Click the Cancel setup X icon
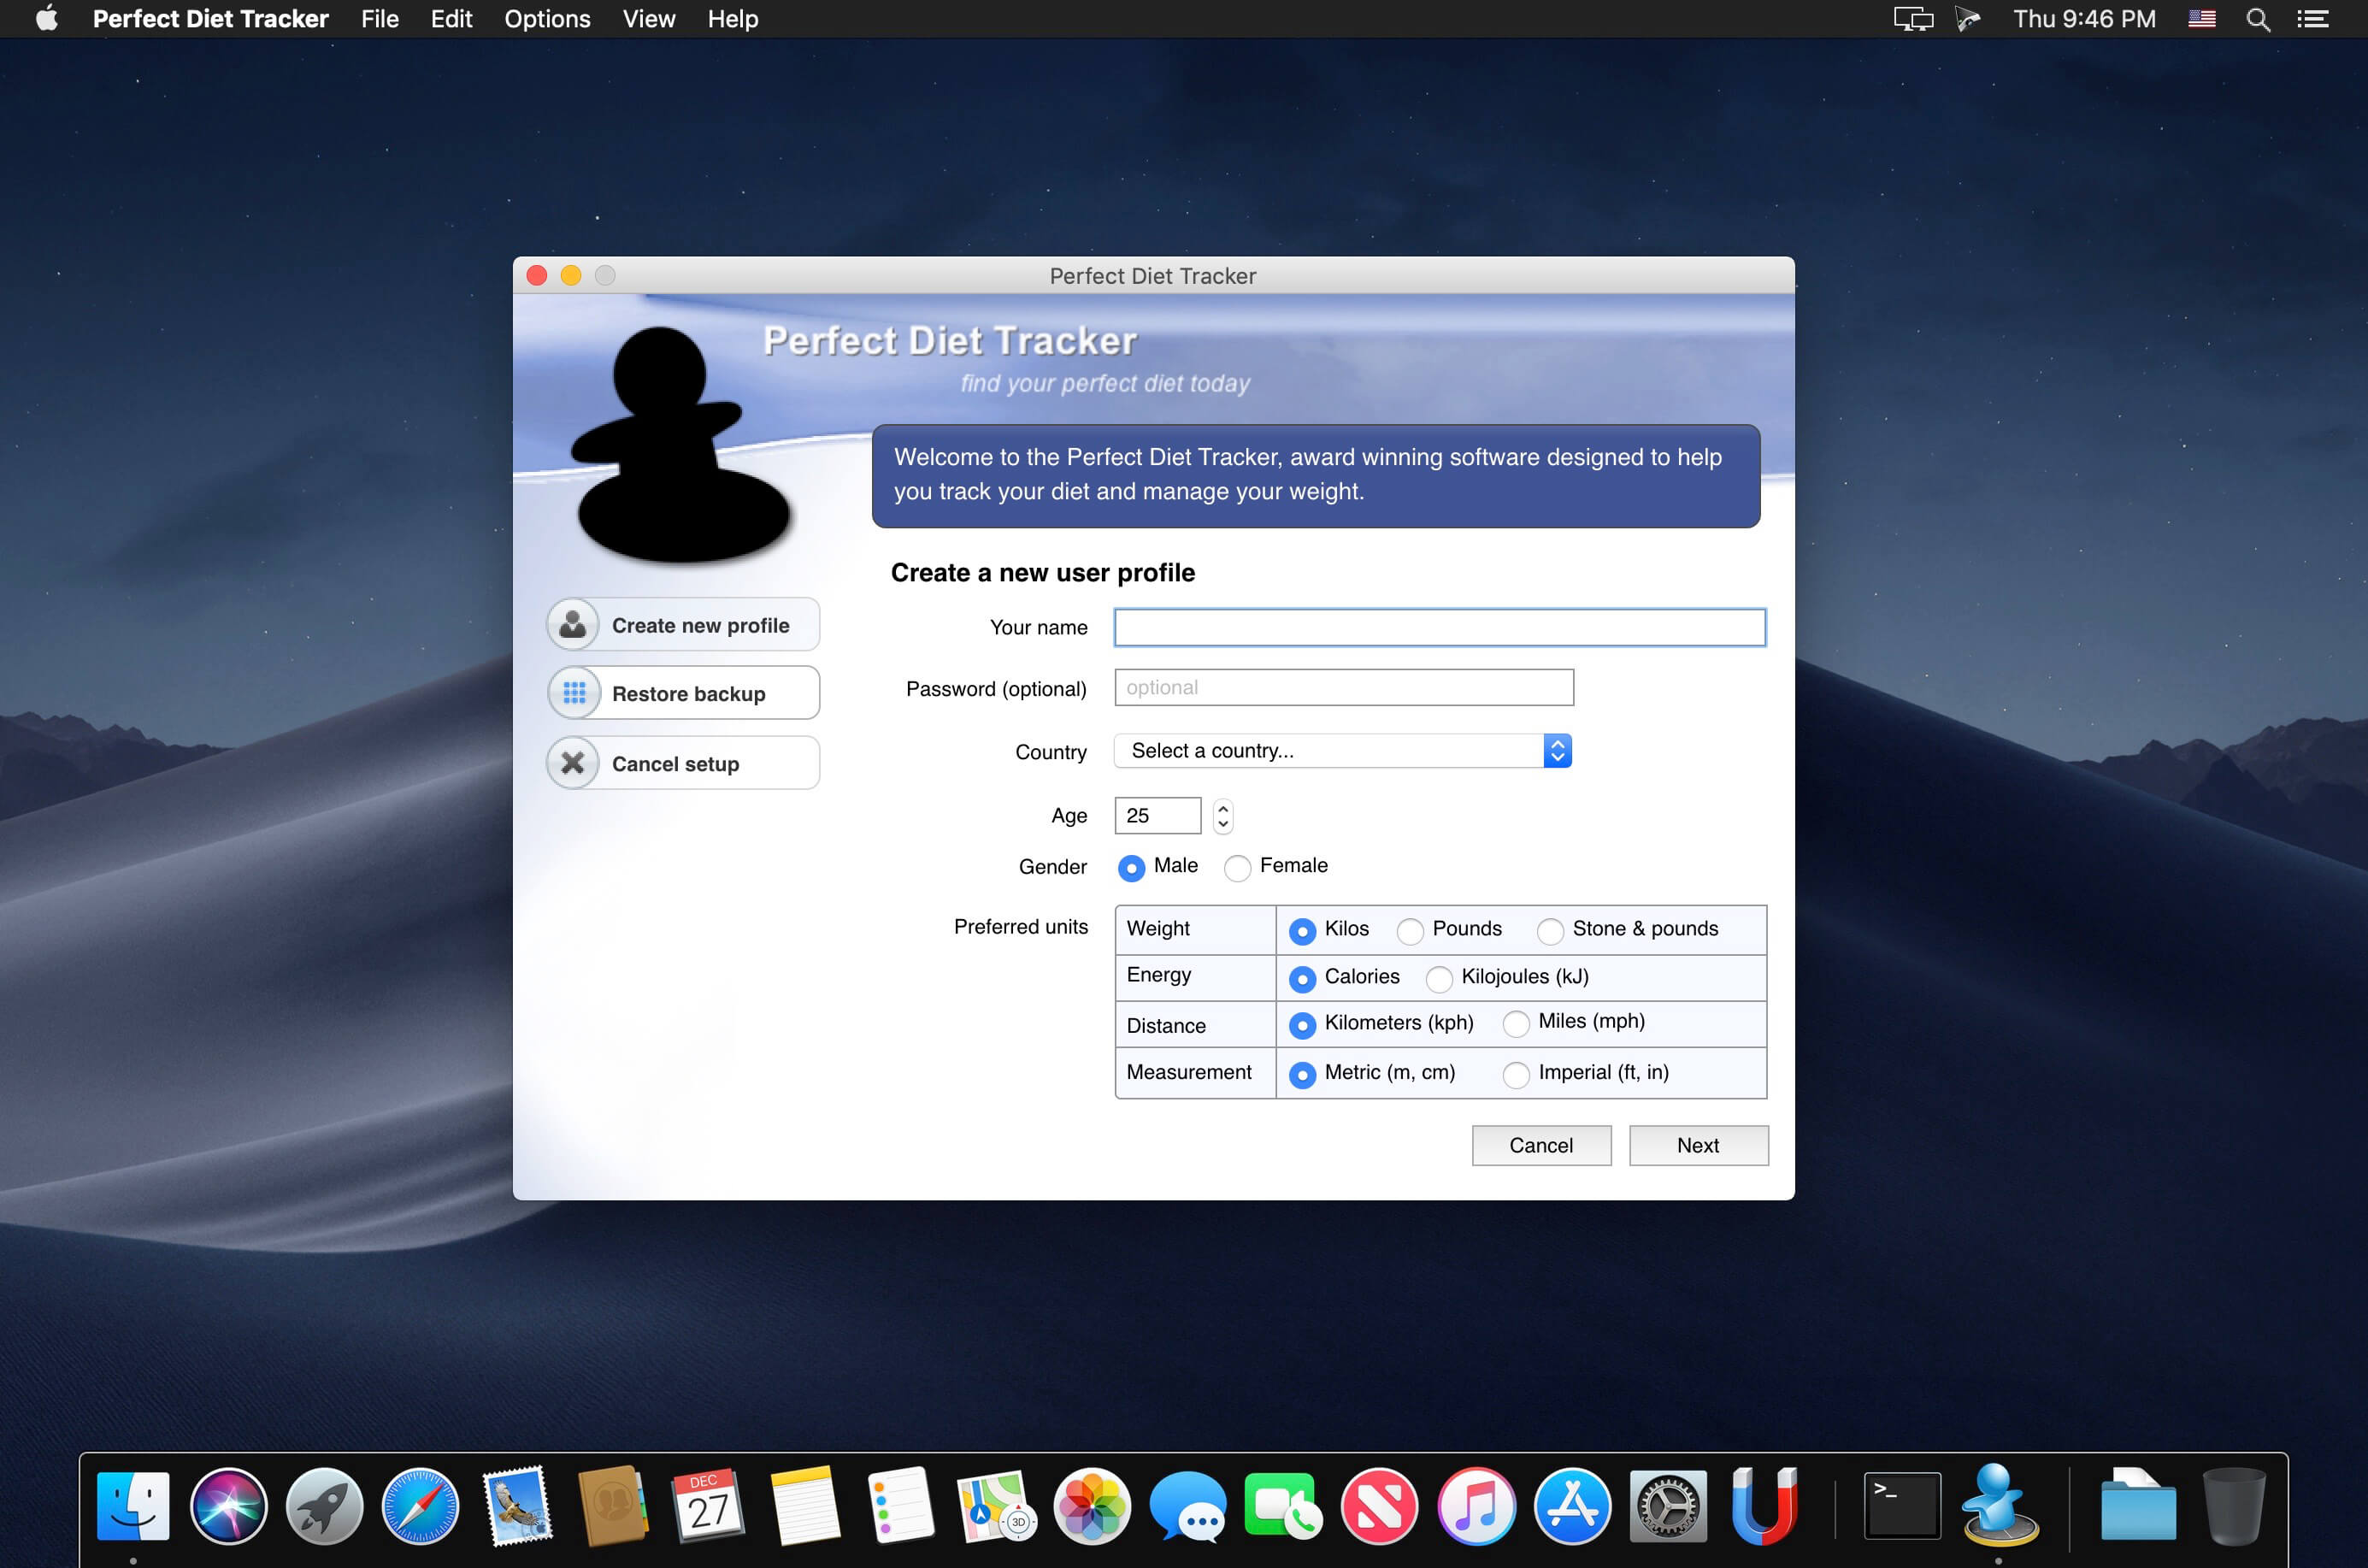This screenshot has width=2368, height=1568. [x=573, y=763]
